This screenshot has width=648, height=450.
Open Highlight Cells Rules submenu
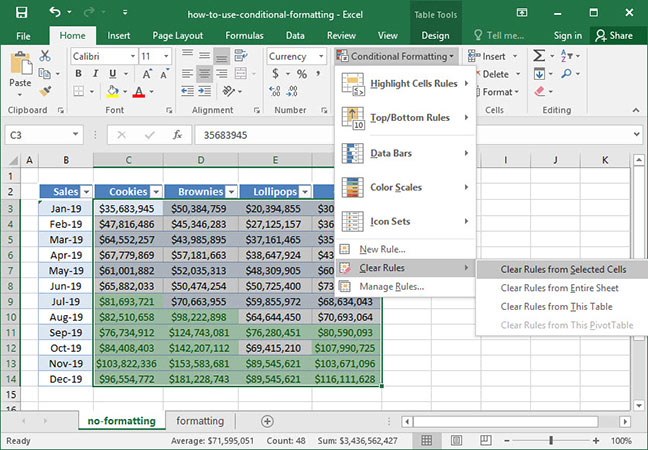pos(405,84)
